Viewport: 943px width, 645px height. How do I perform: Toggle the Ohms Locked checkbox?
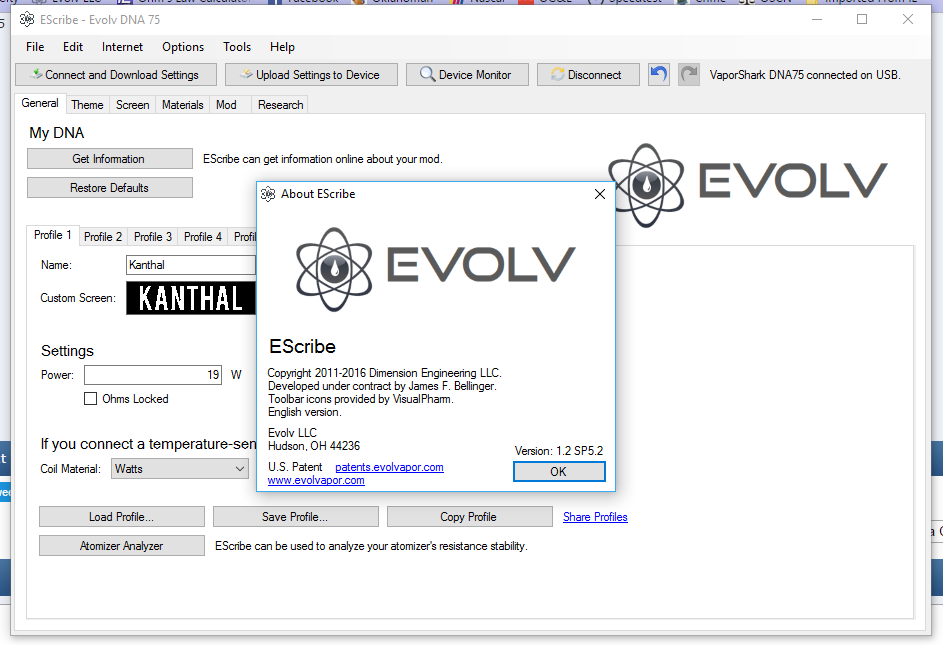[x=91, y=399]
